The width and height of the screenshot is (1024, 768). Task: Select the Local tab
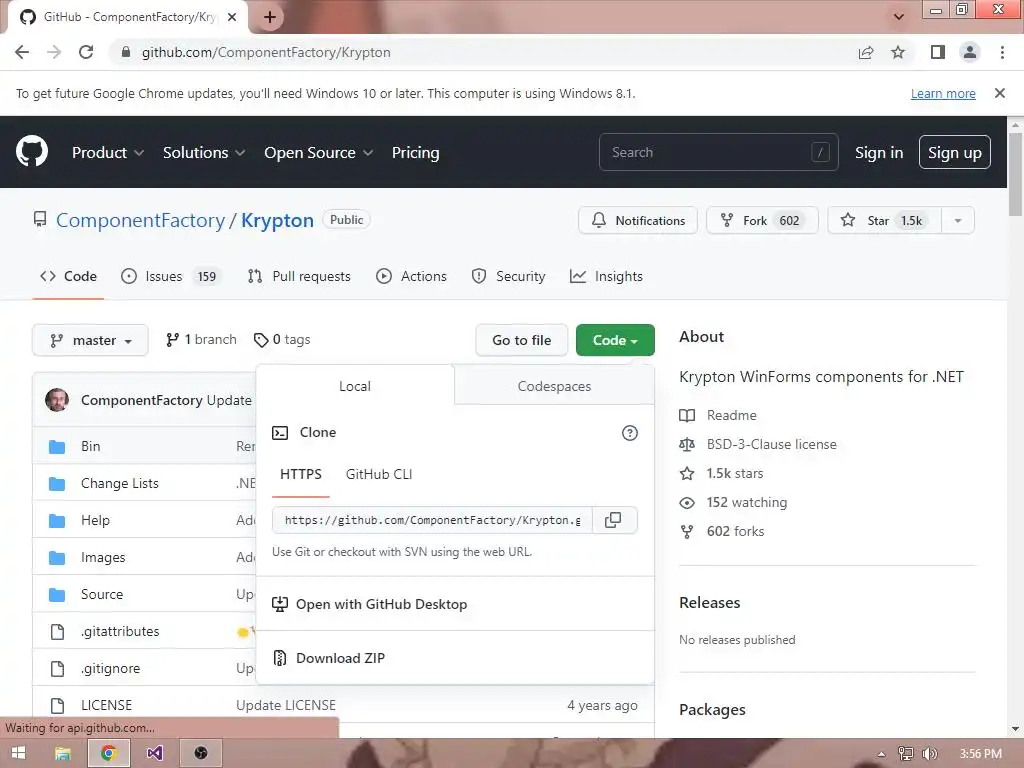click(x=355, y=386)
